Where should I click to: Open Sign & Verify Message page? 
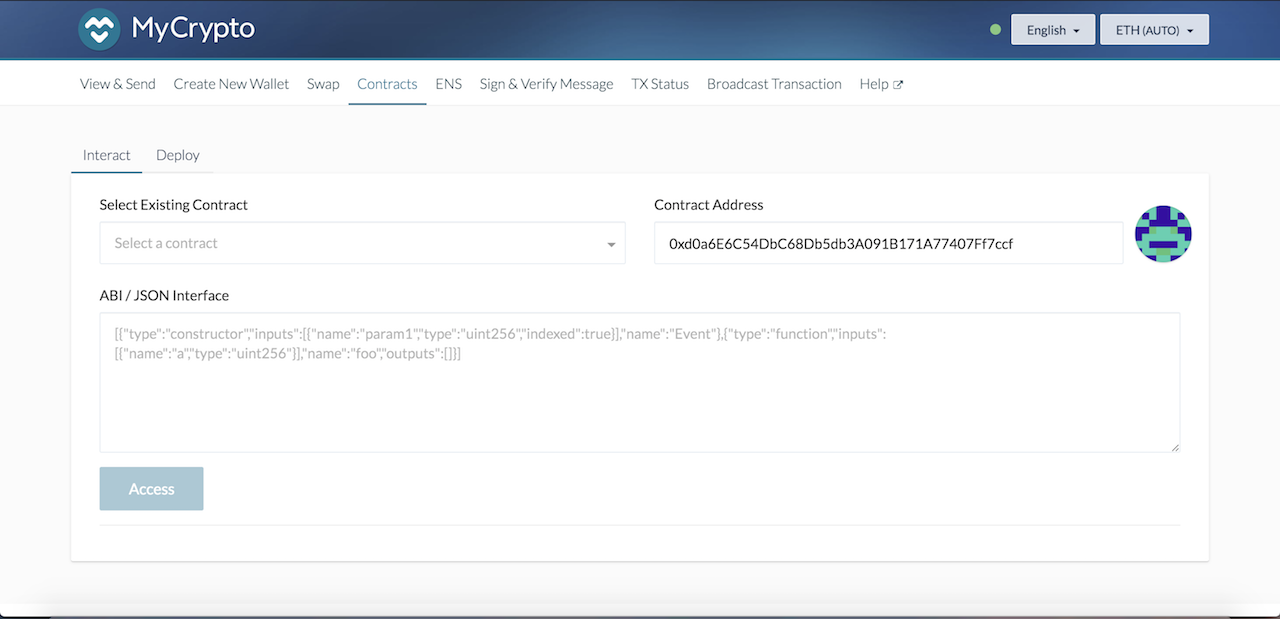[546, 84]
